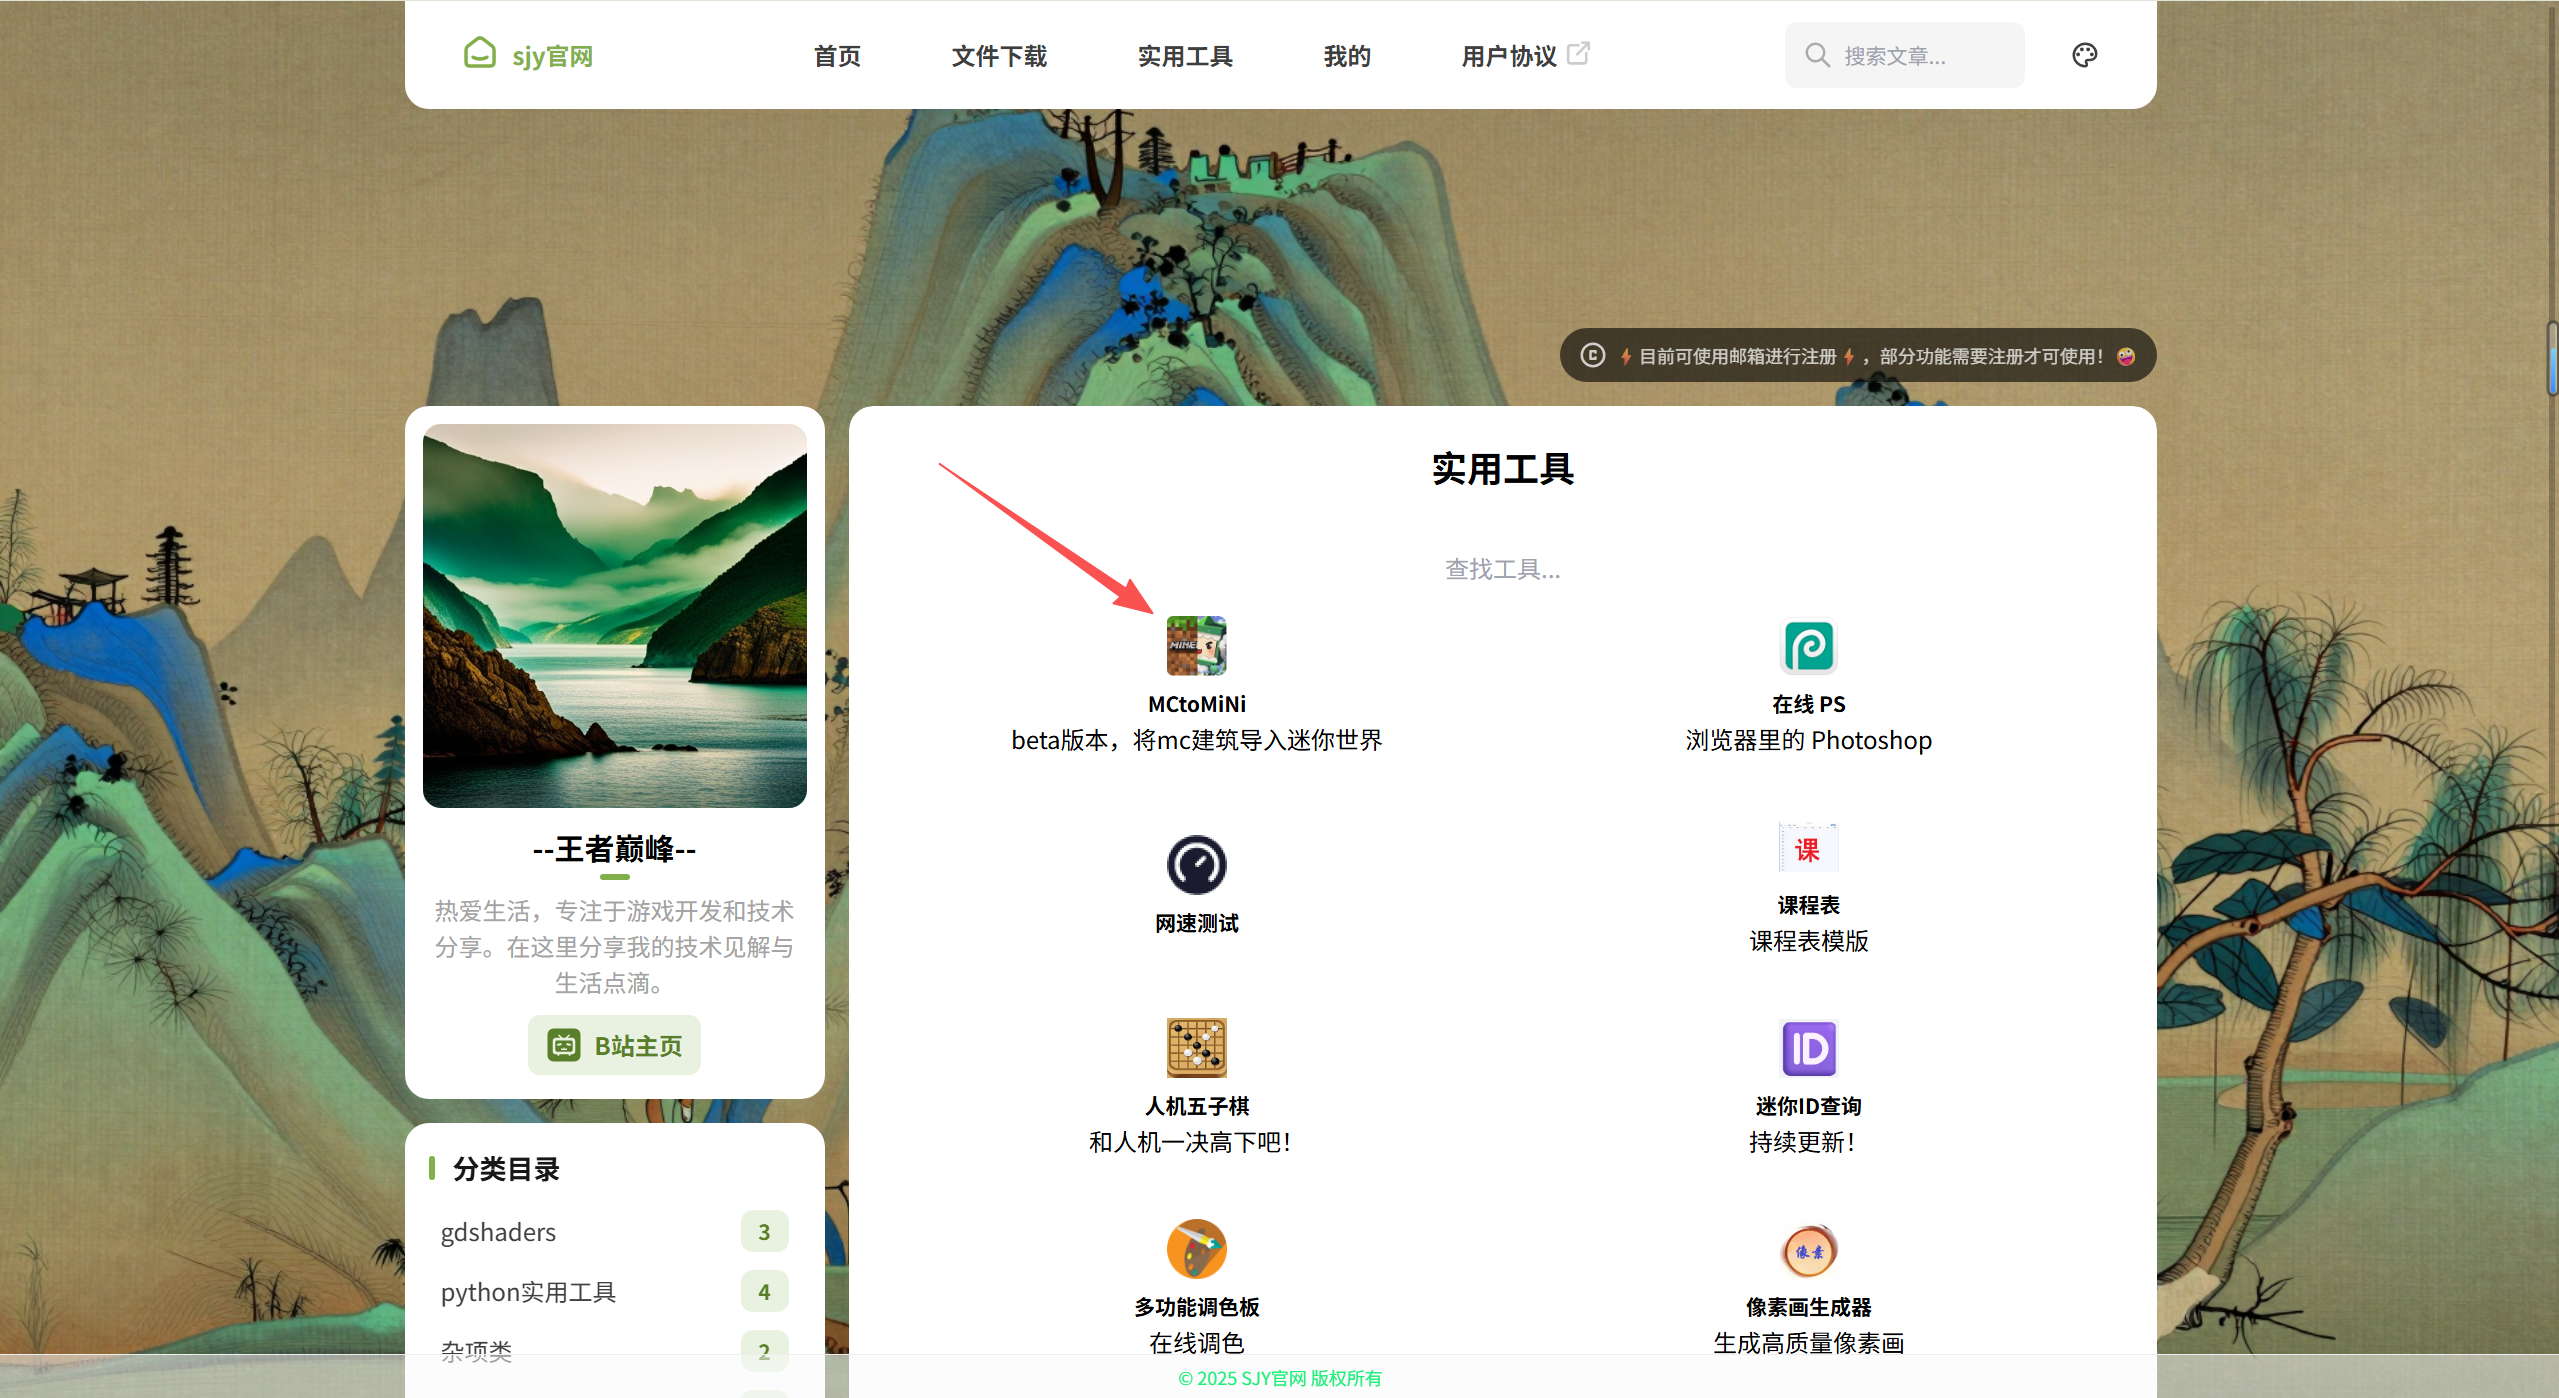Open the python实用工具 category
Viewport: 2559px width, 1398px height.
pyautogui.click(x=528, y=1292)
